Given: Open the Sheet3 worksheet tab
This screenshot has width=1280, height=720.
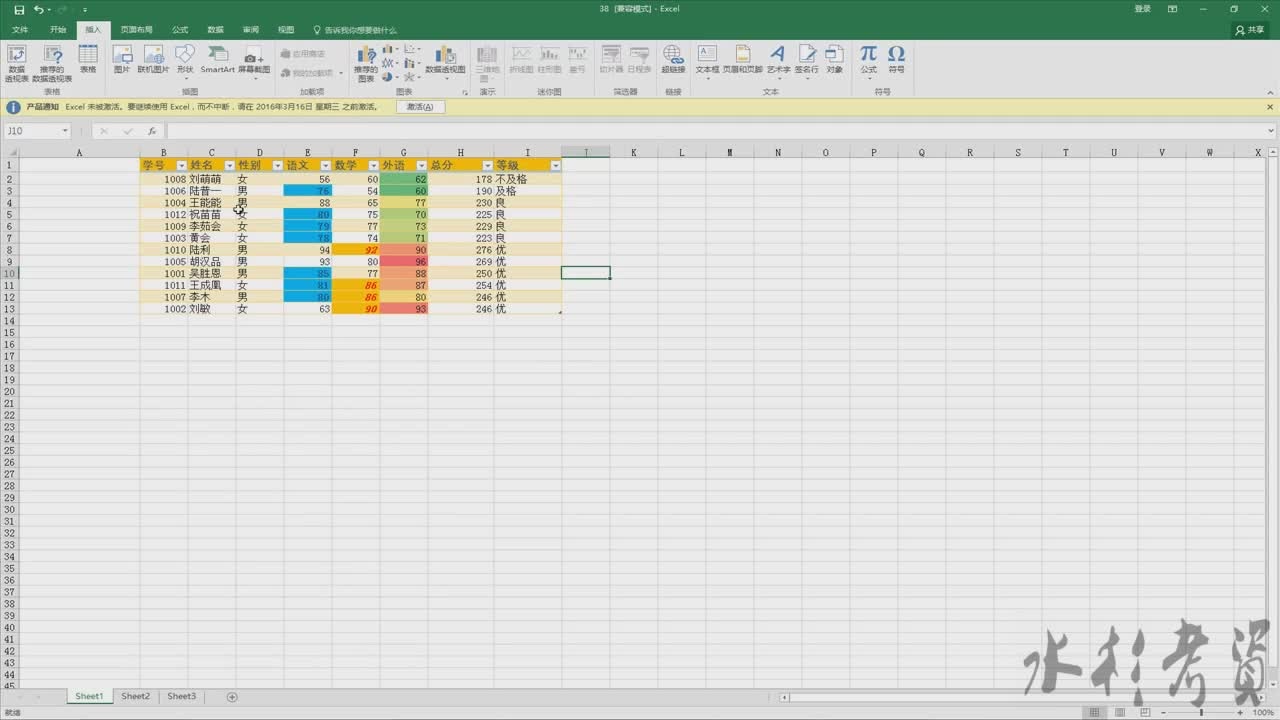Looking at the screenshot, I should [x=181, y=696].
